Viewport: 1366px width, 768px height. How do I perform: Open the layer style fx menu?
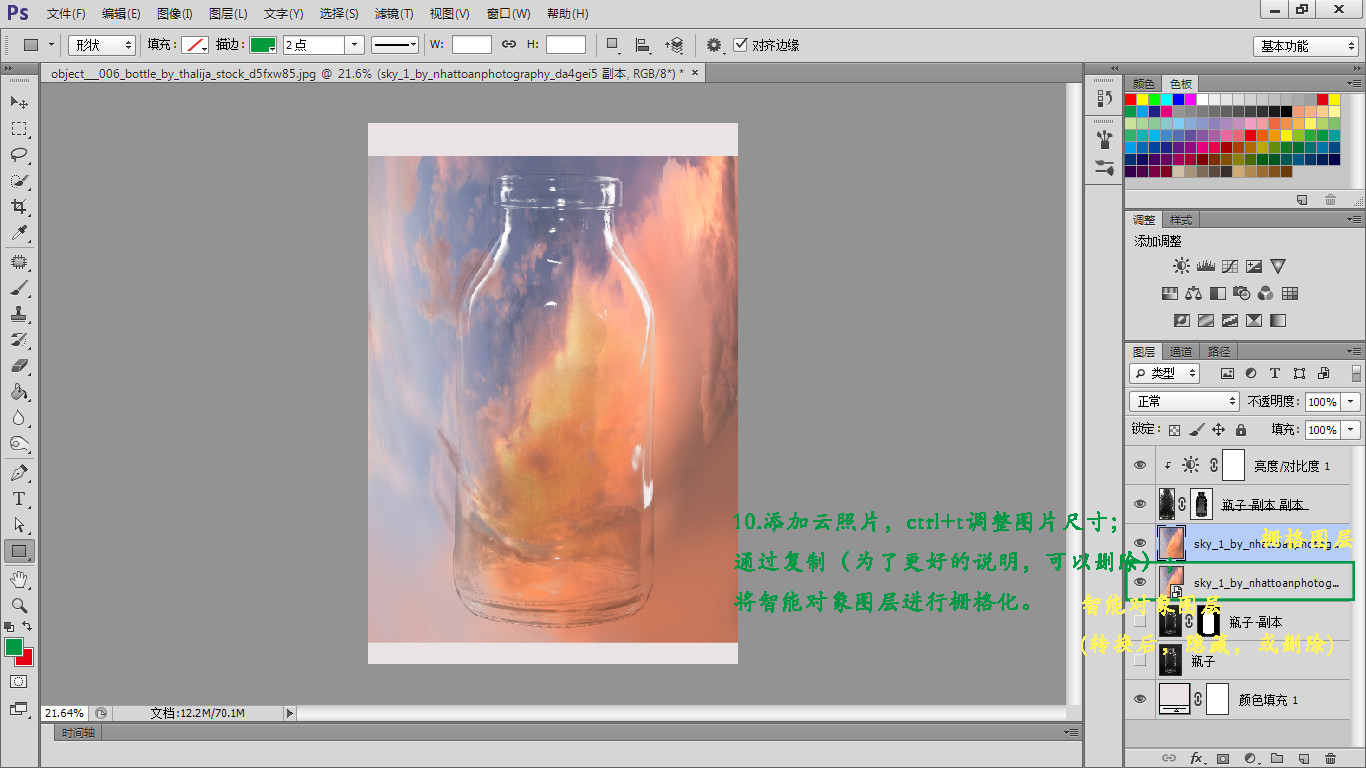1196,759
